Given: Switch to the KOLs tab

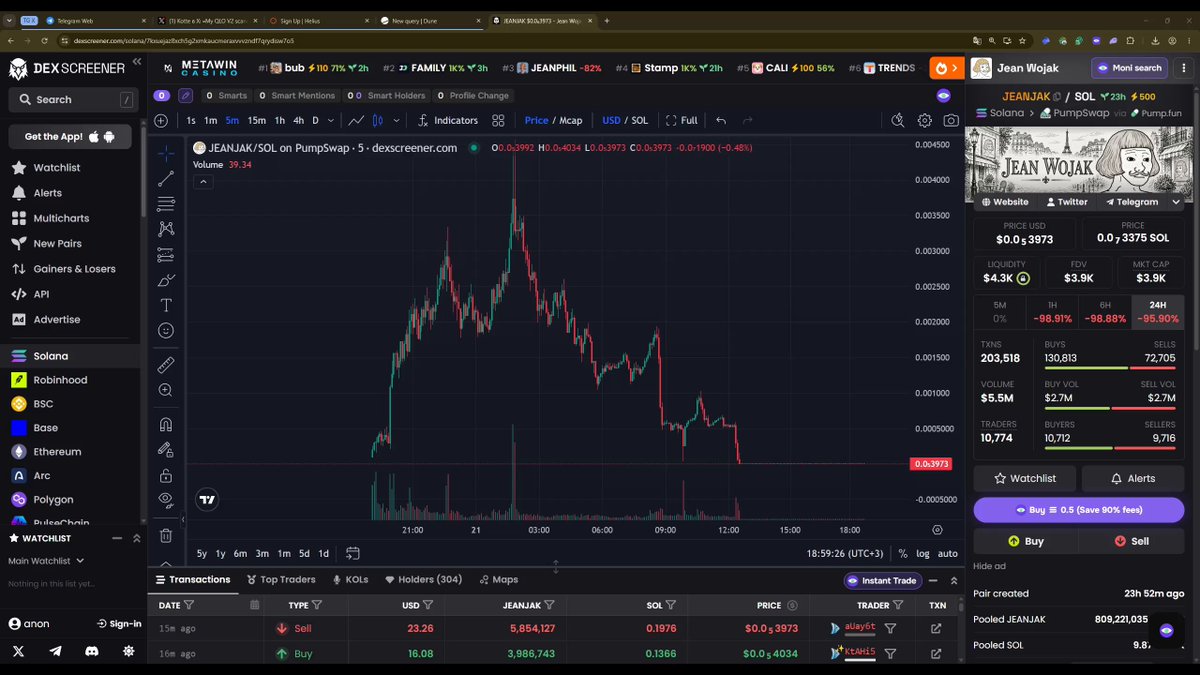Looking at the screenshot, I should tap(350, 580).
